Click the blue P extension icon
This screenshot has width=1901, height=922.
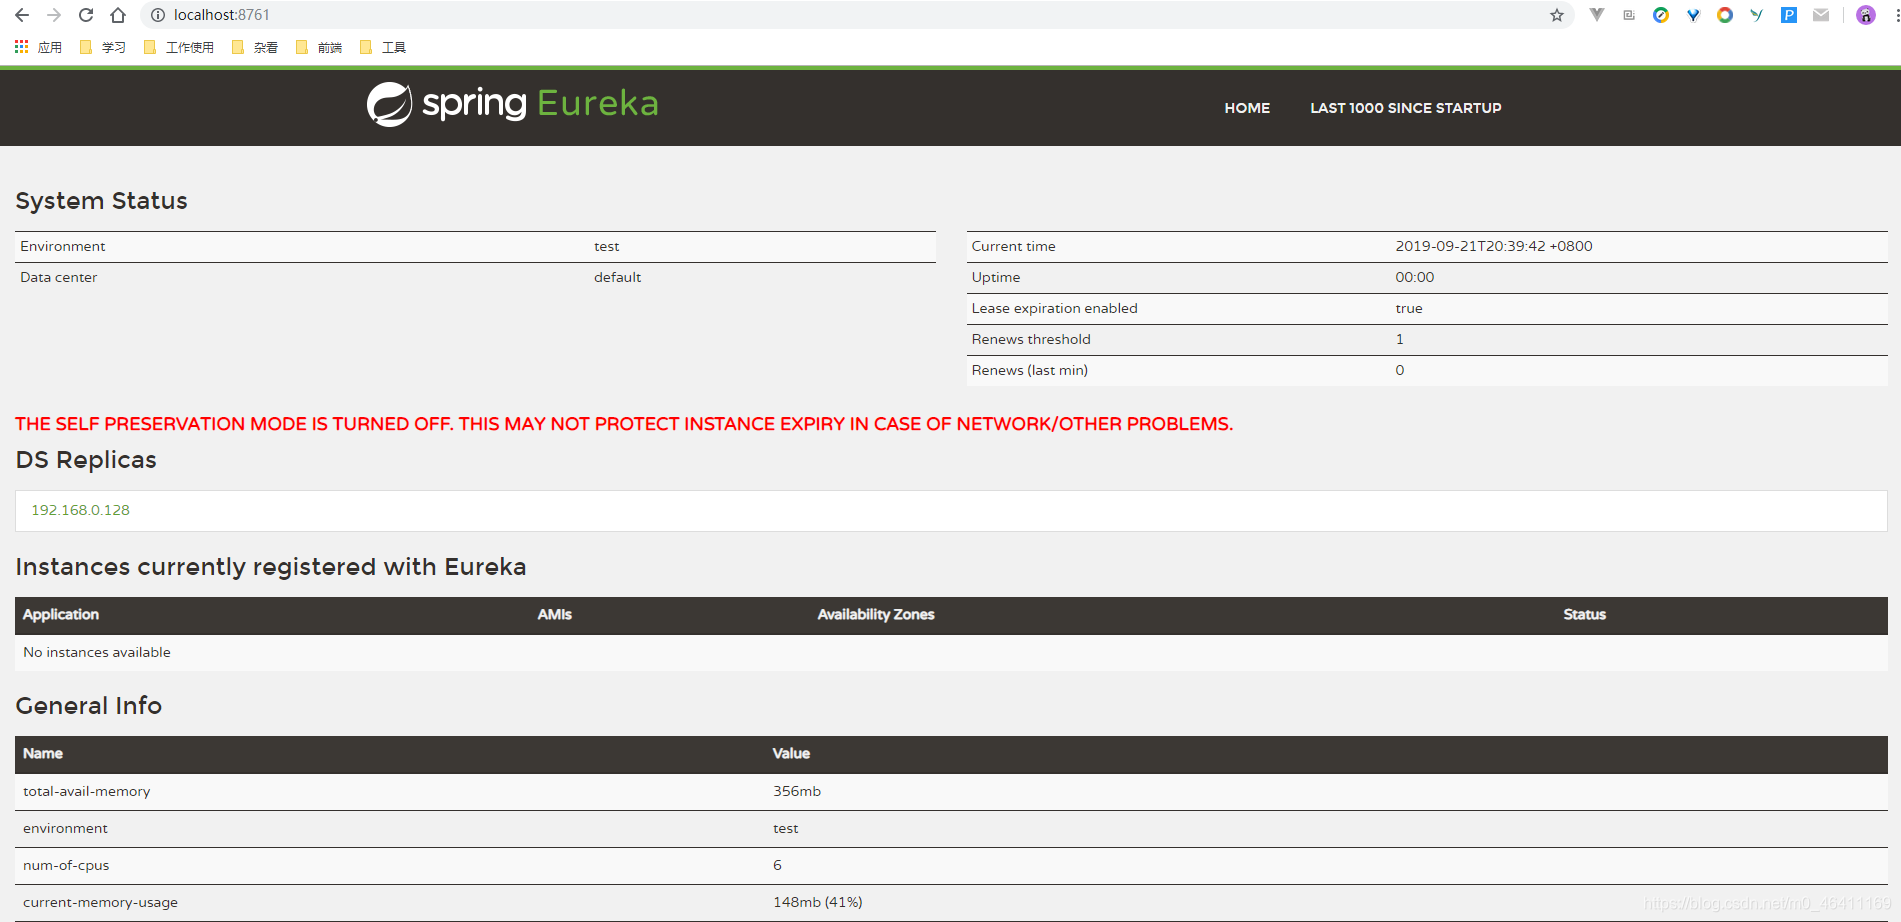(x=1788, y=15)
